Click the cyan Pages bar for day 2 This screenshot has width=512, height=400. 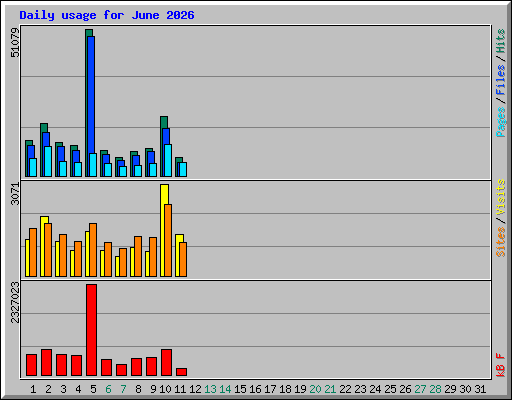point(48,161)
